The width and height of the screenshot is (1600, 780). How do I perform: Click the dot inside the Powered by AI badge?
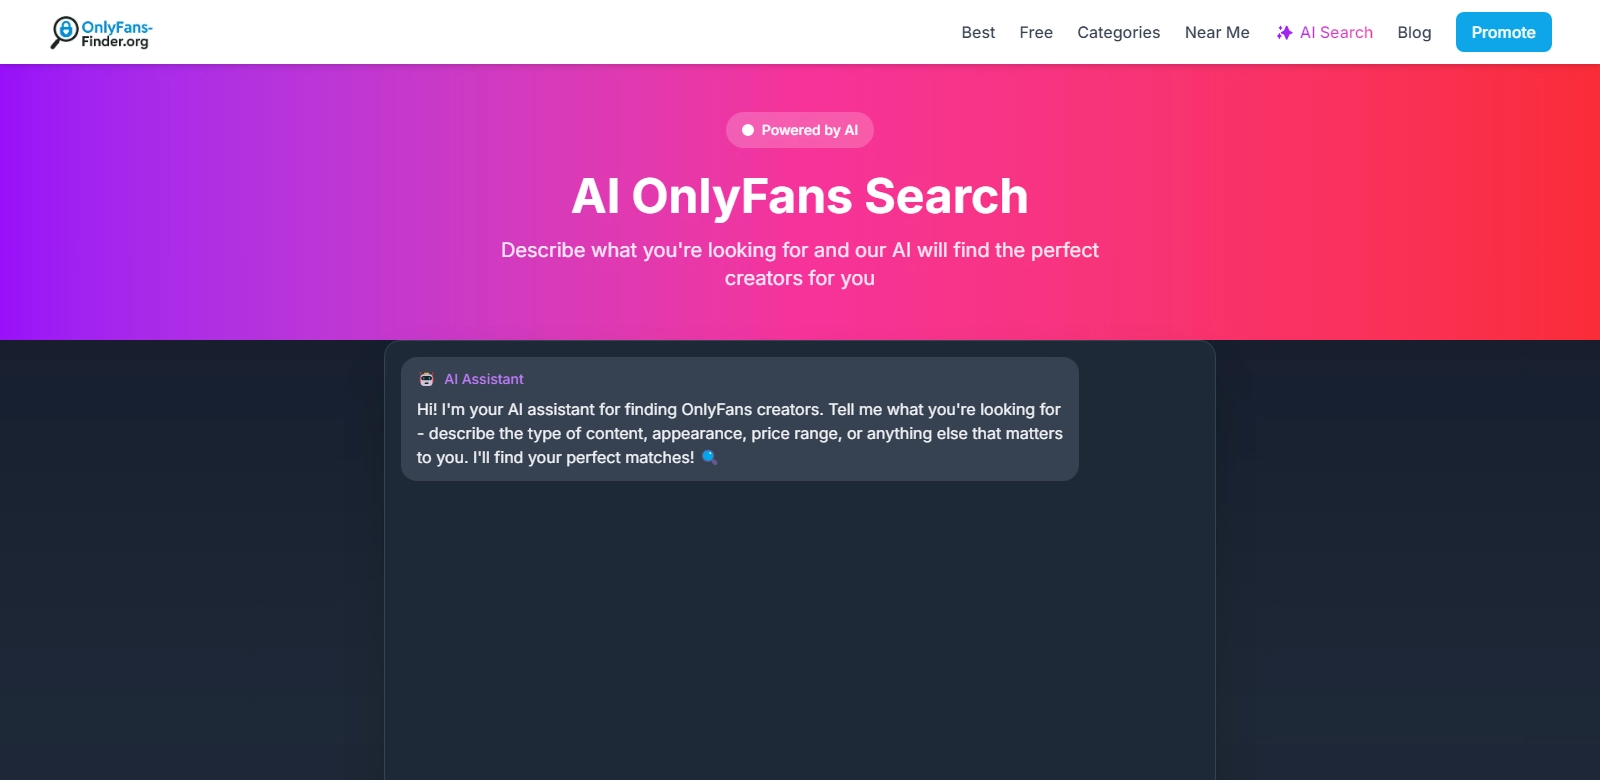[749, 130]
